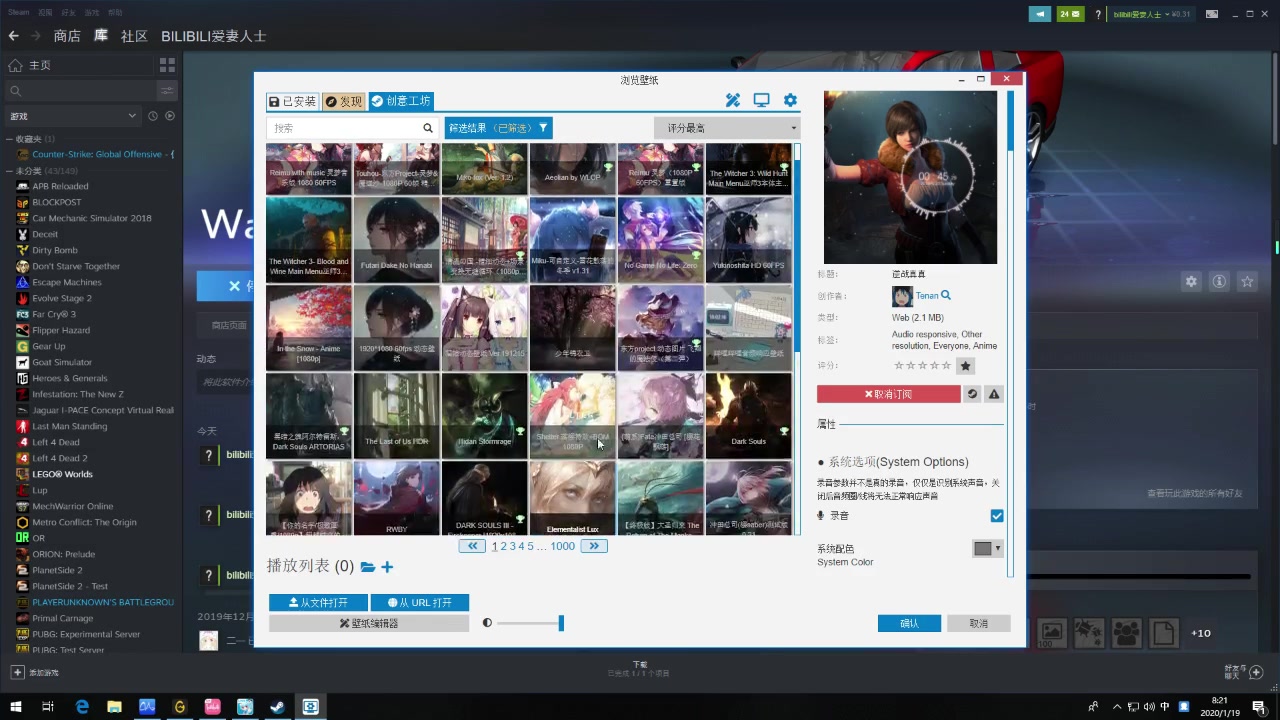Open 壁纸编辑器 wallpaper editor button

click(369, 623)
